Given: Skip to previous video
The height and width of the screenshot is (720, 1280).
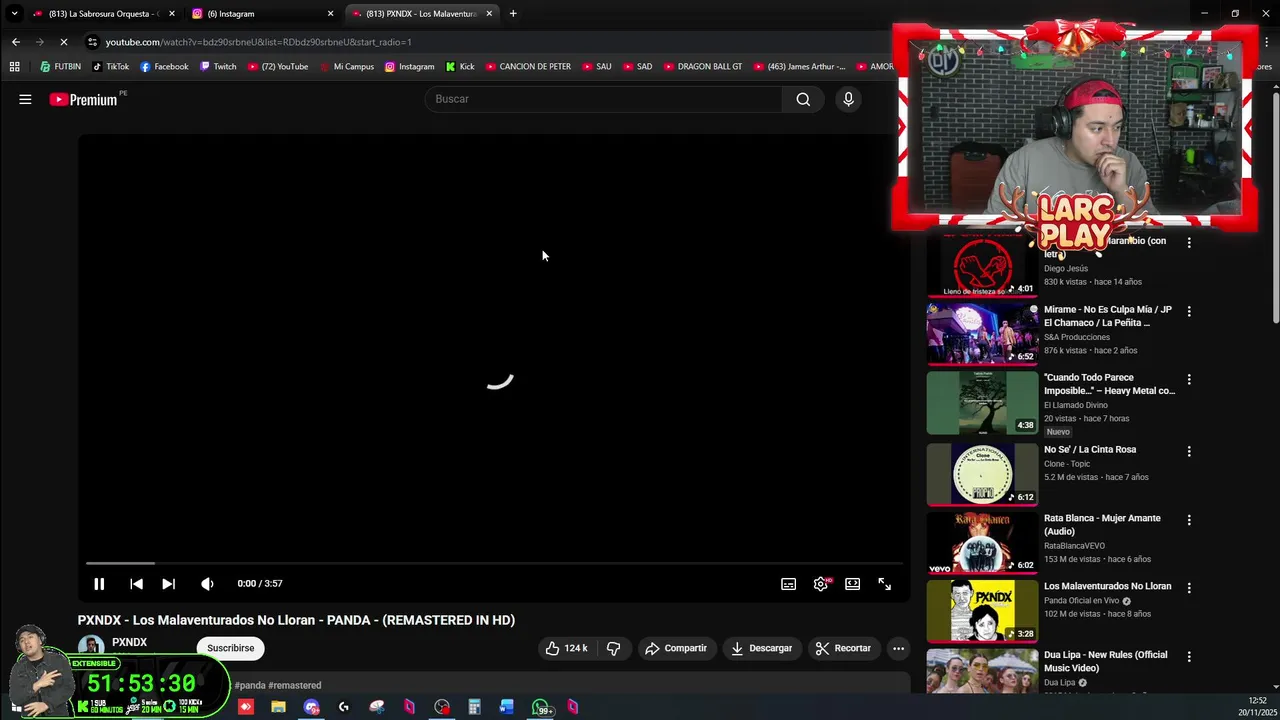Looking at the screenshot, I should [136, 584].
